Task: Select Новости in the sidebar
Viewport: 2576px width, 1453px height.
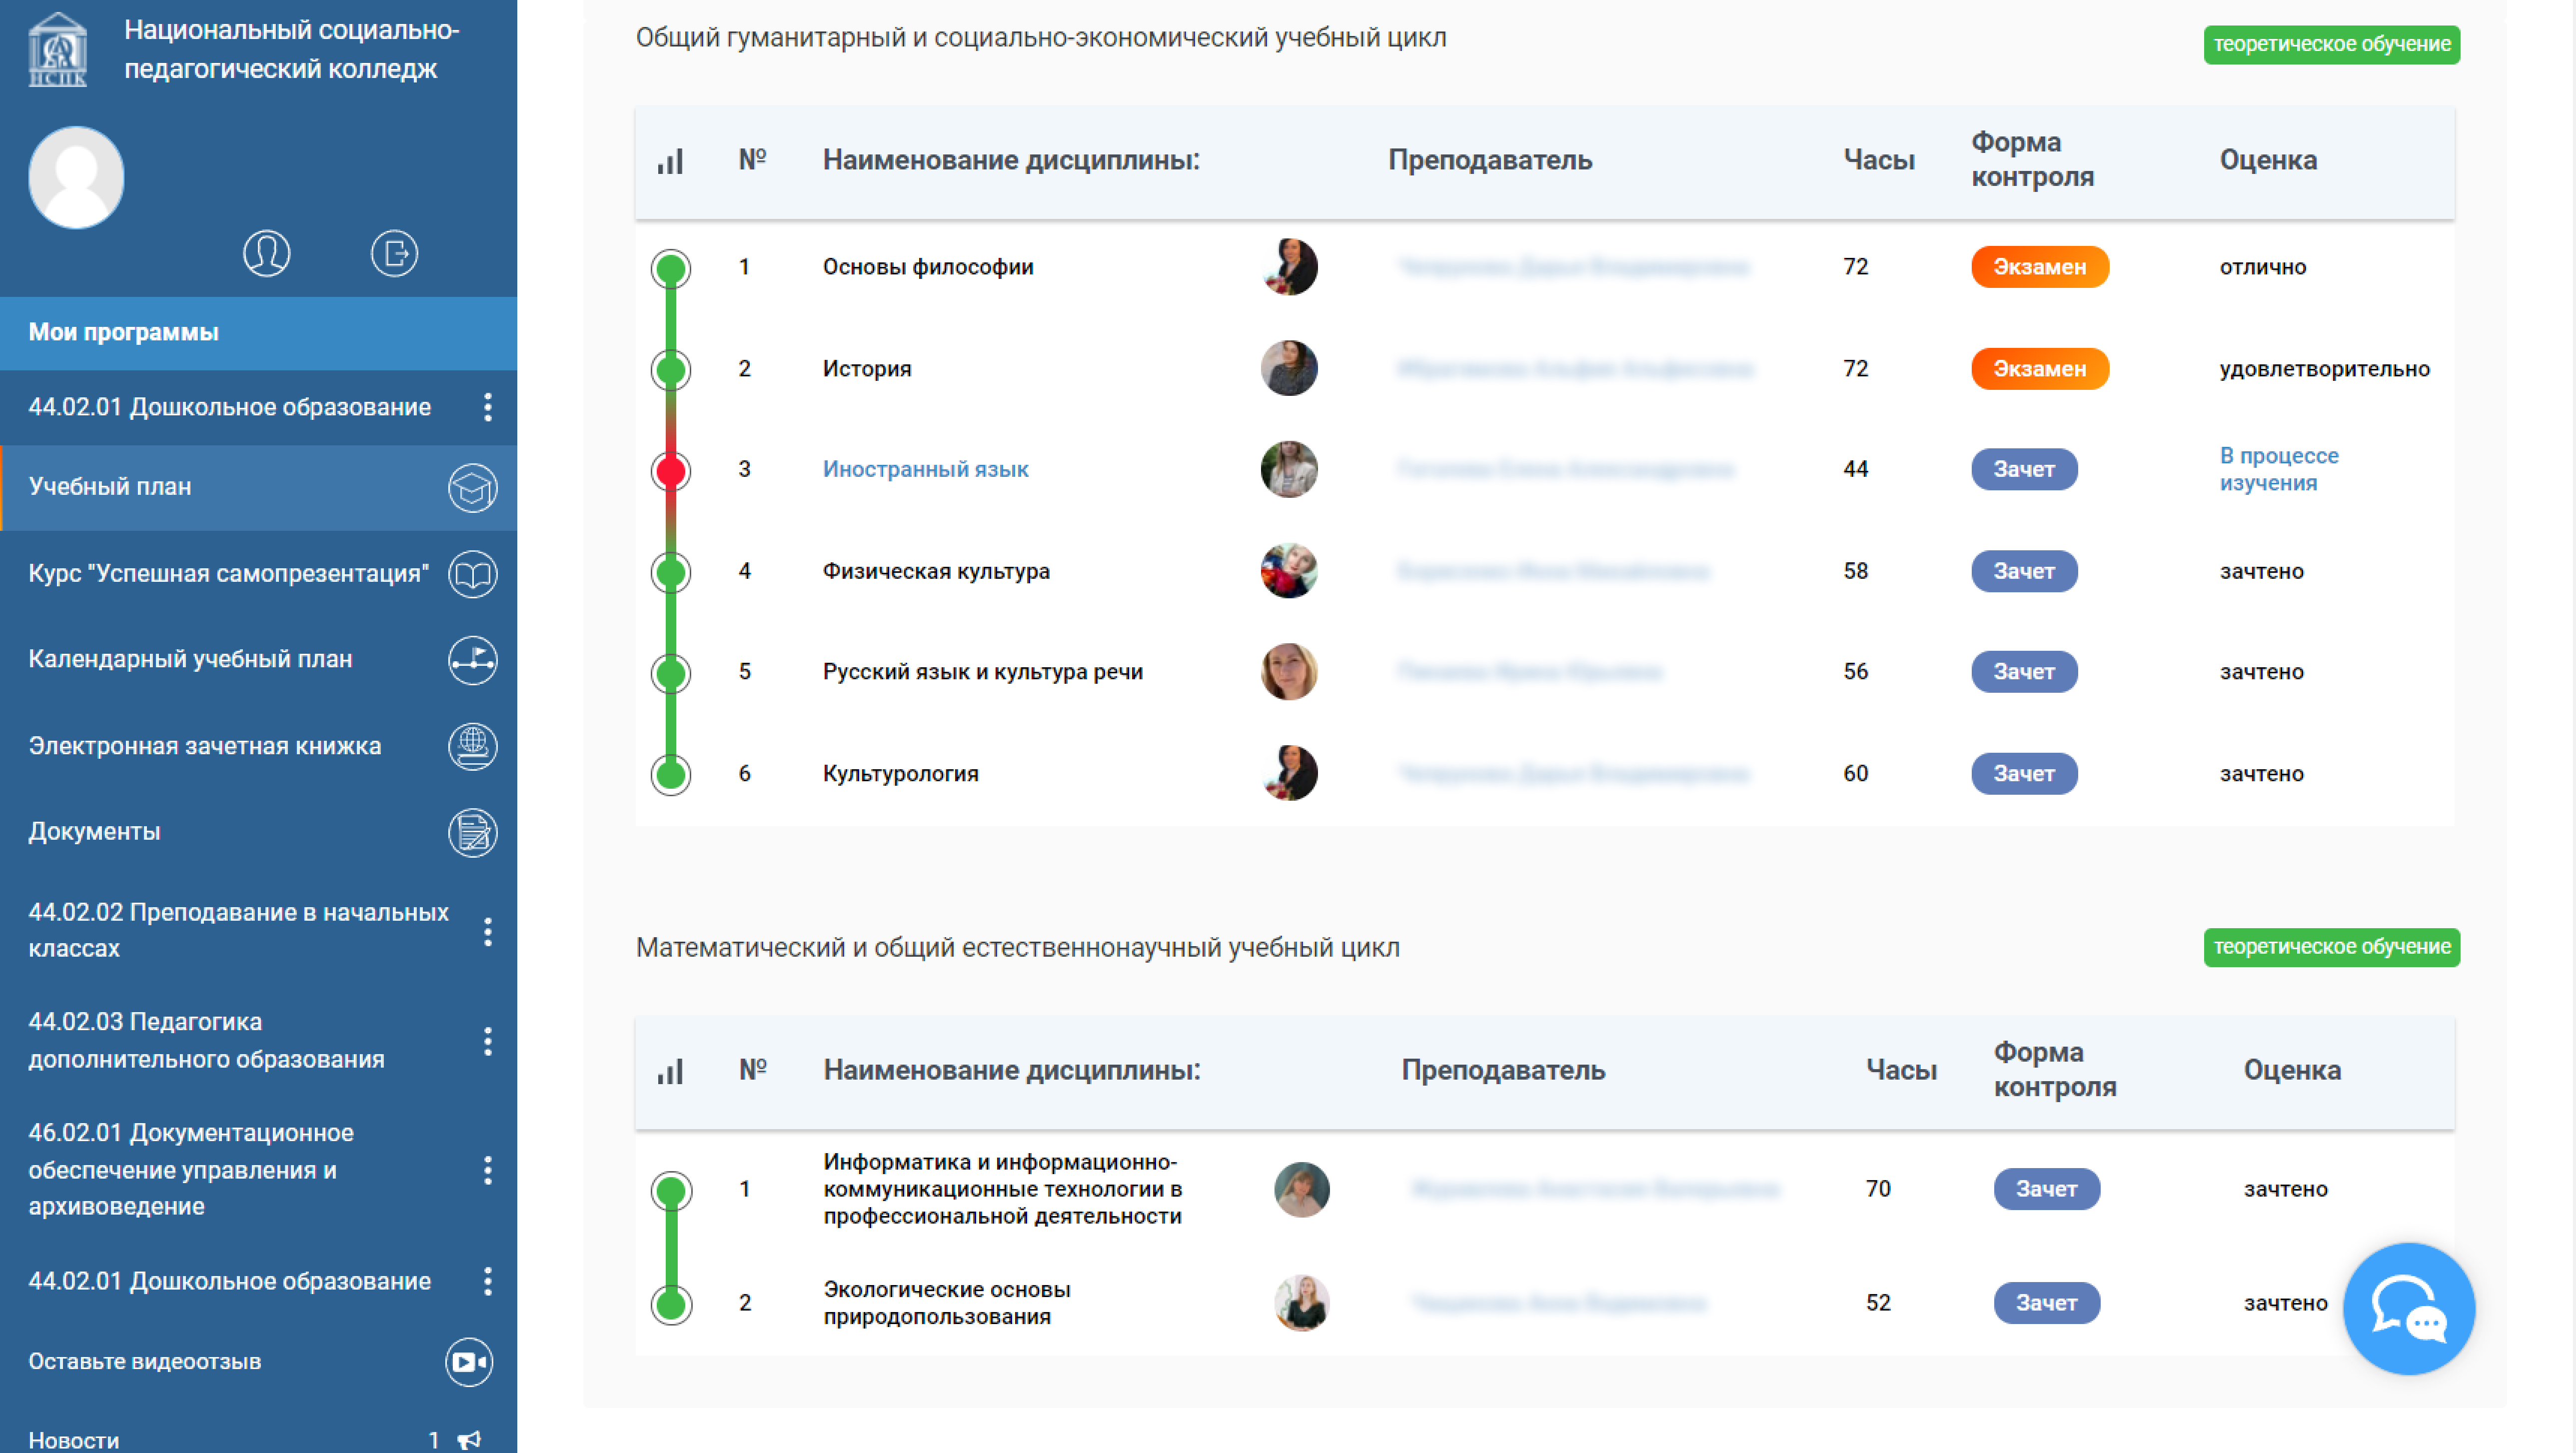Action: point(74,1440)
